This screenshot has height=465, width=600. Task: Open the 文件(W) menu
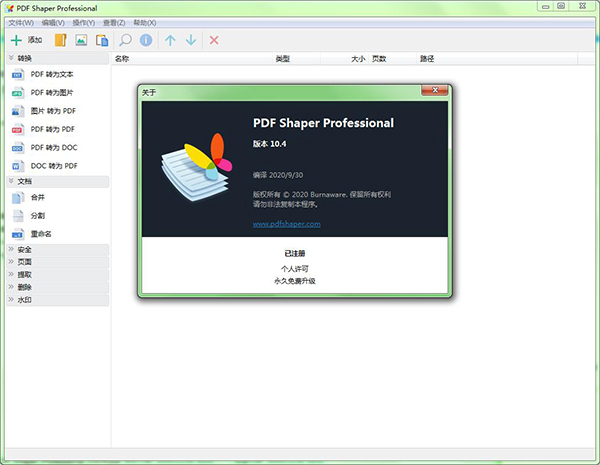21,23
